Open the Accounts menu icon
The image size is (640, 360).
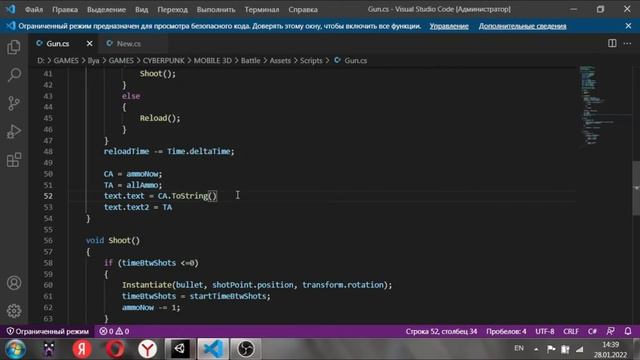14,283
